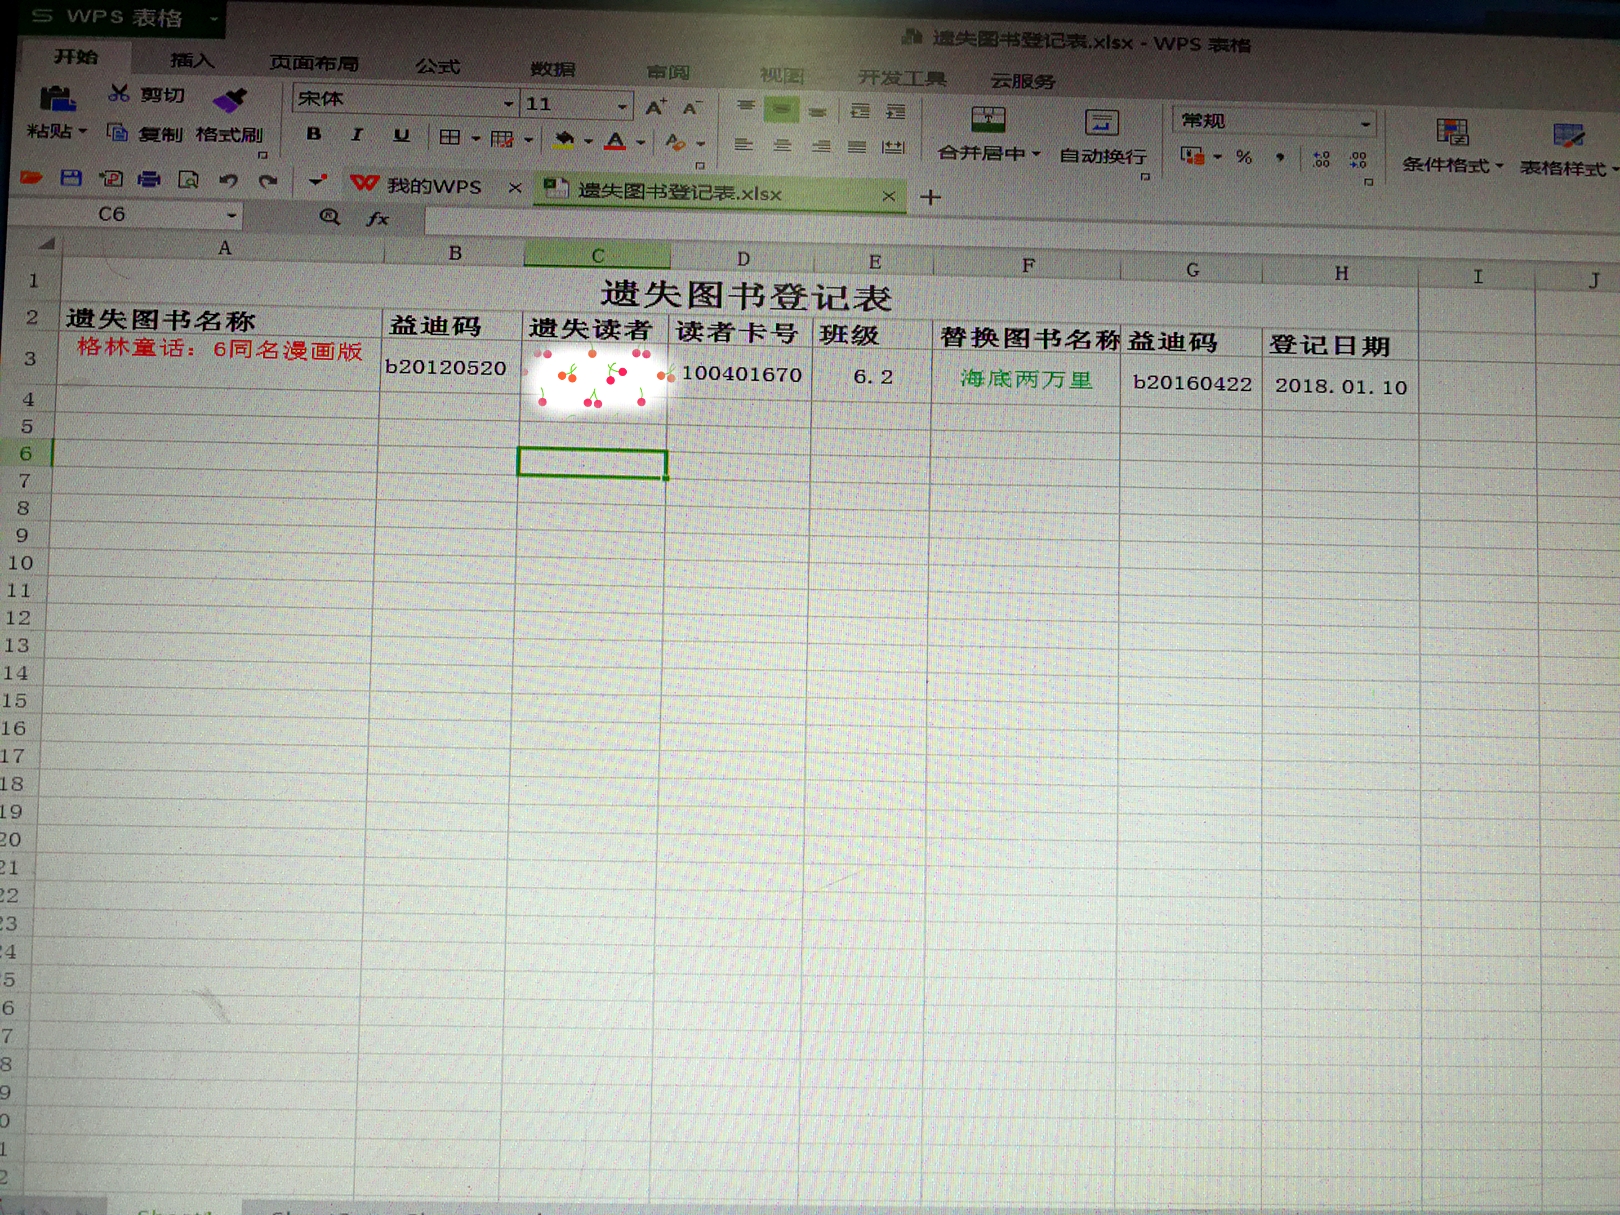Open the 表格样式 table styles menu
Screen dimensions: 1620x1215
1567,150
